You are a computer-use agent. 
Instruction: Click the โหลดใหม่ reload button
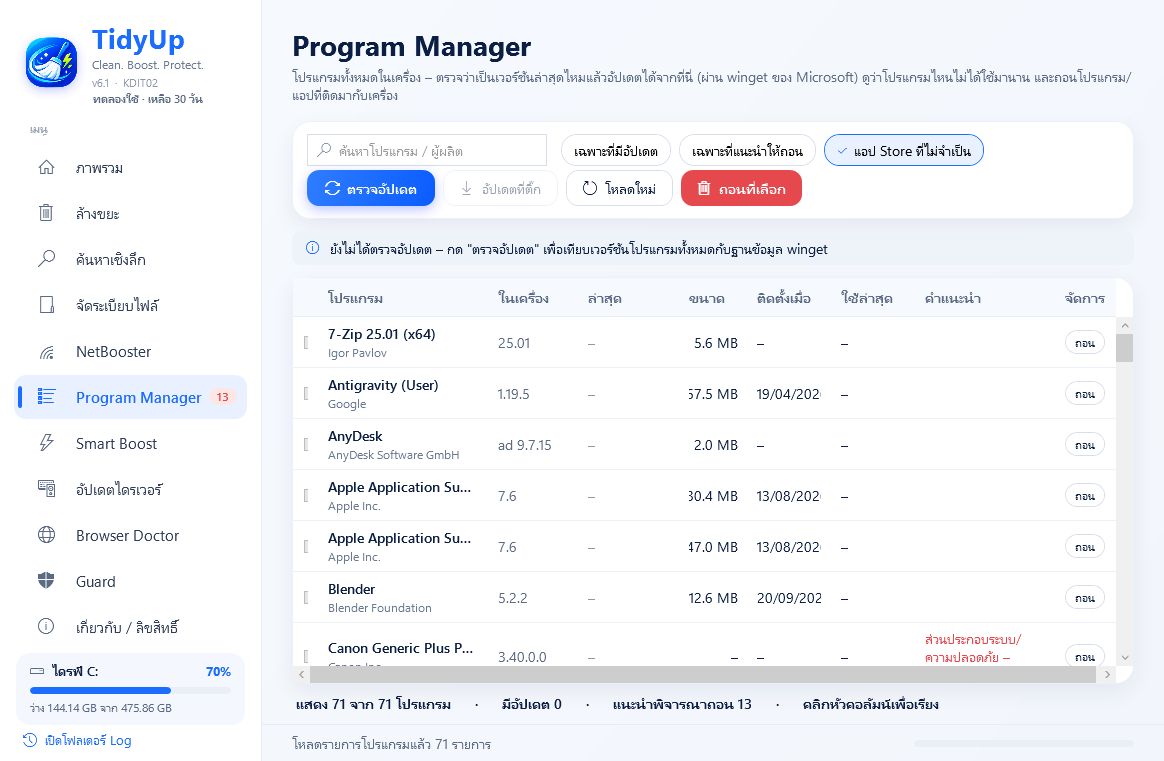(x=619, y=189)
